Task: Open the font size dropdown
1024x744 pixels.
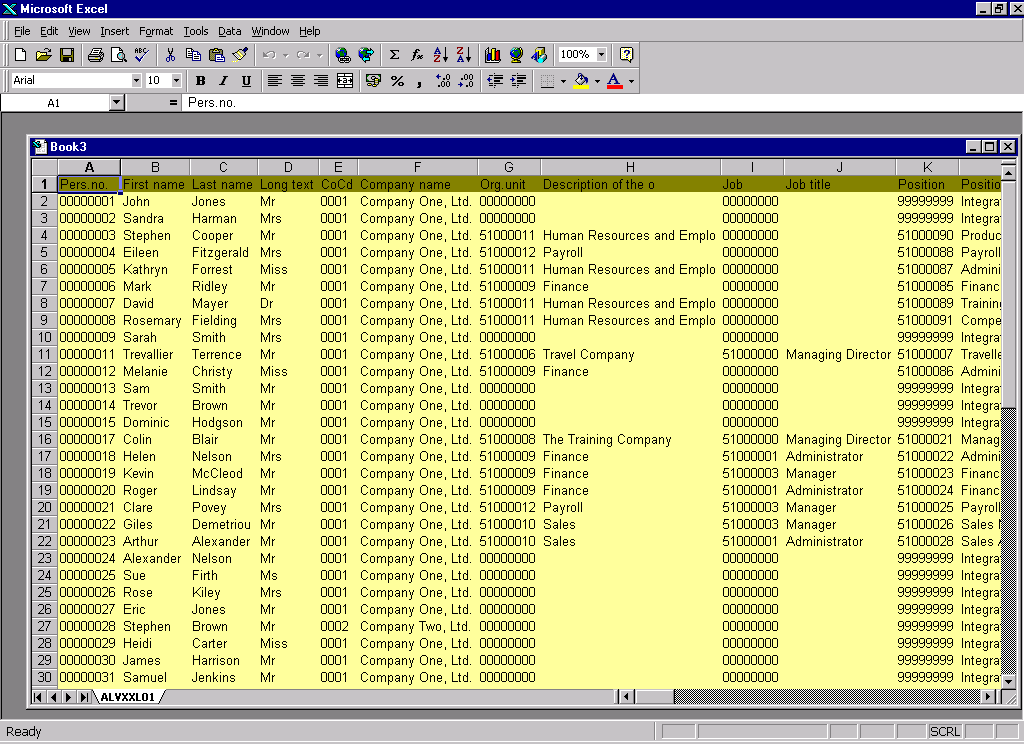Action: click(x=176, y=80)
